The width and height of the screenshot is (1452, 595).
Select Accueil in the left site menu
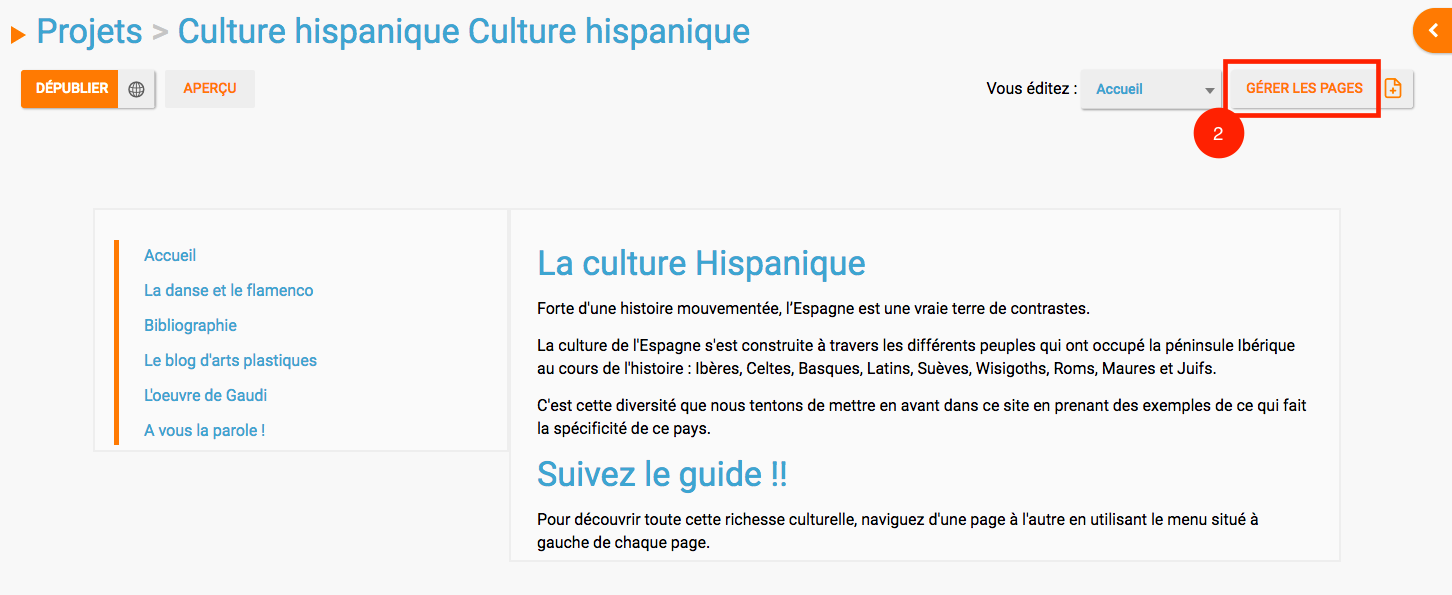170,255
